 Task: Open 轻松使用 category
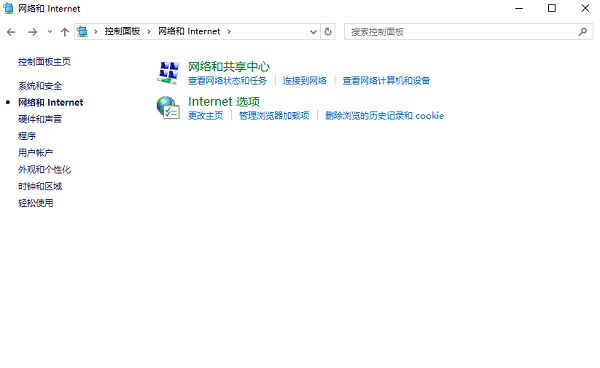click(36, 203)
